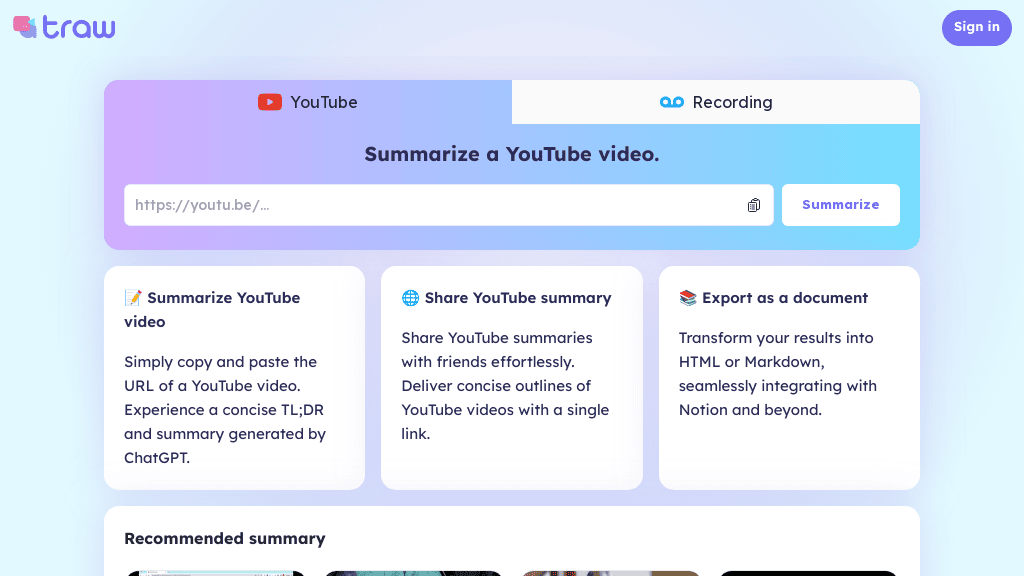Click the globe icon on the Share YouTube summary card

pos(411,297)
